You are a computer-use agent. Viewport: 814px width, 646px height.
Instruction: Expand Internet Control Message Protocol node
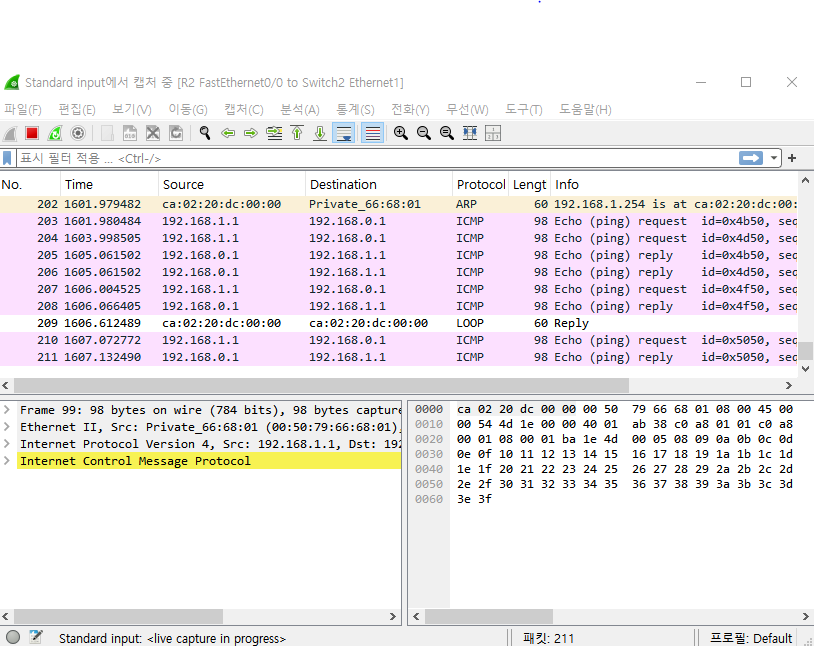[x=7, y=461]
